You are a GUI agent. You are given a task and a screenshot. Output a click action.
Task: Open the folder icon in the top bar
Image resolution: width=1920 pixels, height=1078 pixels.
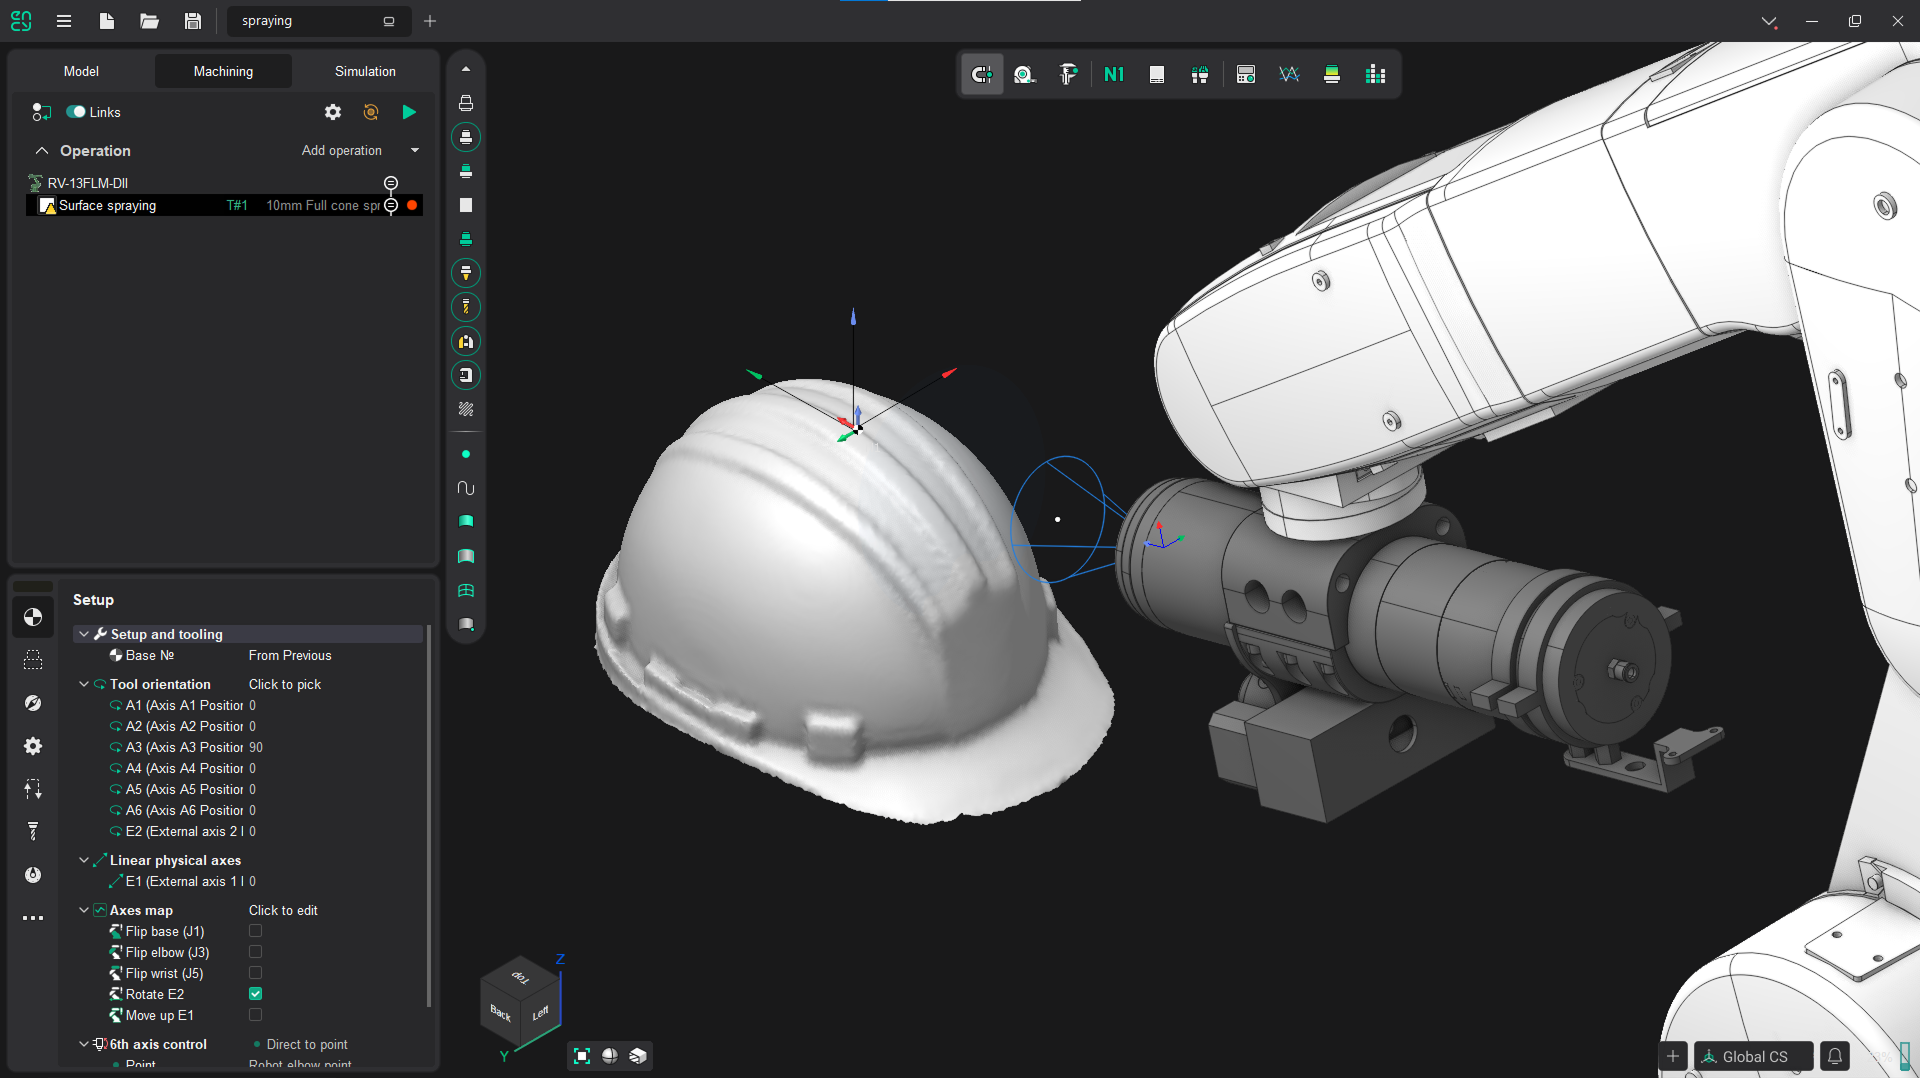click(x=150, y=21)
